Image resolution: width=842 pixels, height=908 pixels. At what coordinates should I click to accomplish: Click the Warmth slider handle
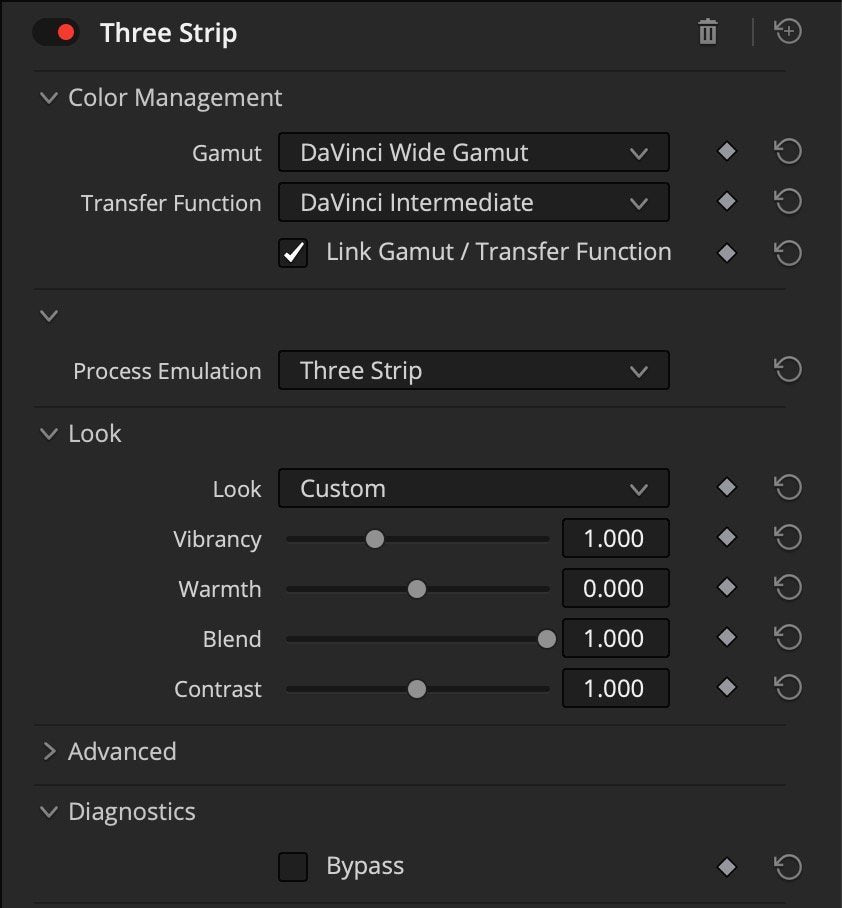(x=417, y=589)
